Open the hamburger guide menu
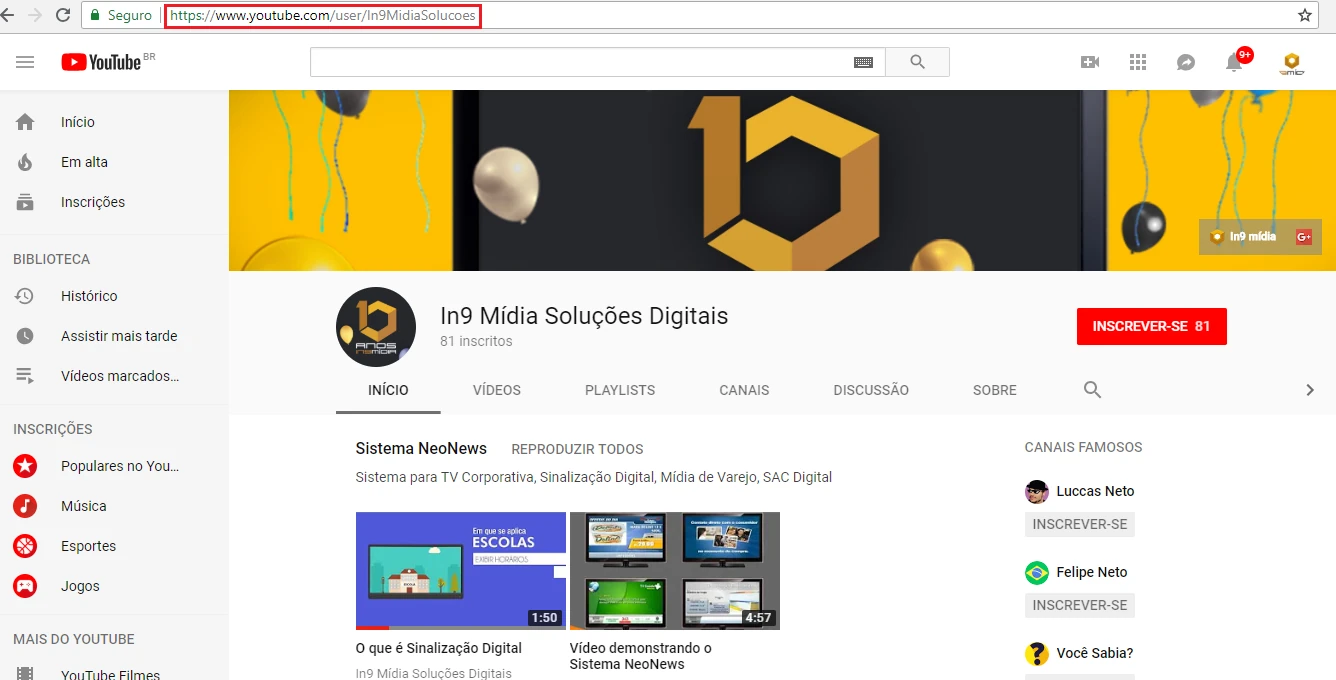 tap(25, 62)
